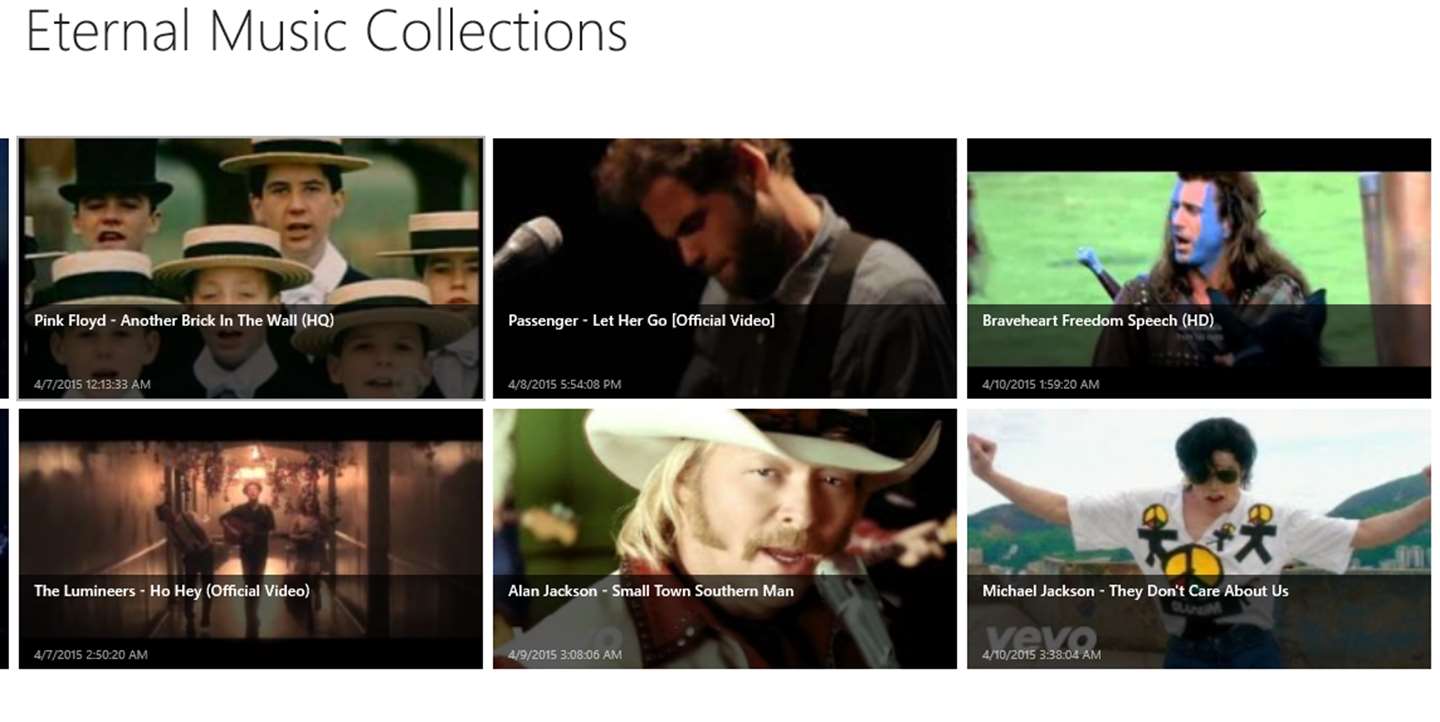Image resolution: width=1440 pixels, height=722 pixels.
Task: Click the timestamp "4/7/2015 12:13:33 AM"
Action: 92,385
